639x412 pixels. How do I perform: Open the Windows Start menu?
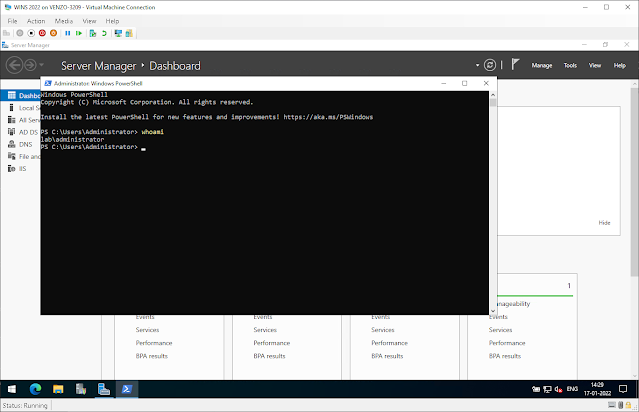click(12, 389)
